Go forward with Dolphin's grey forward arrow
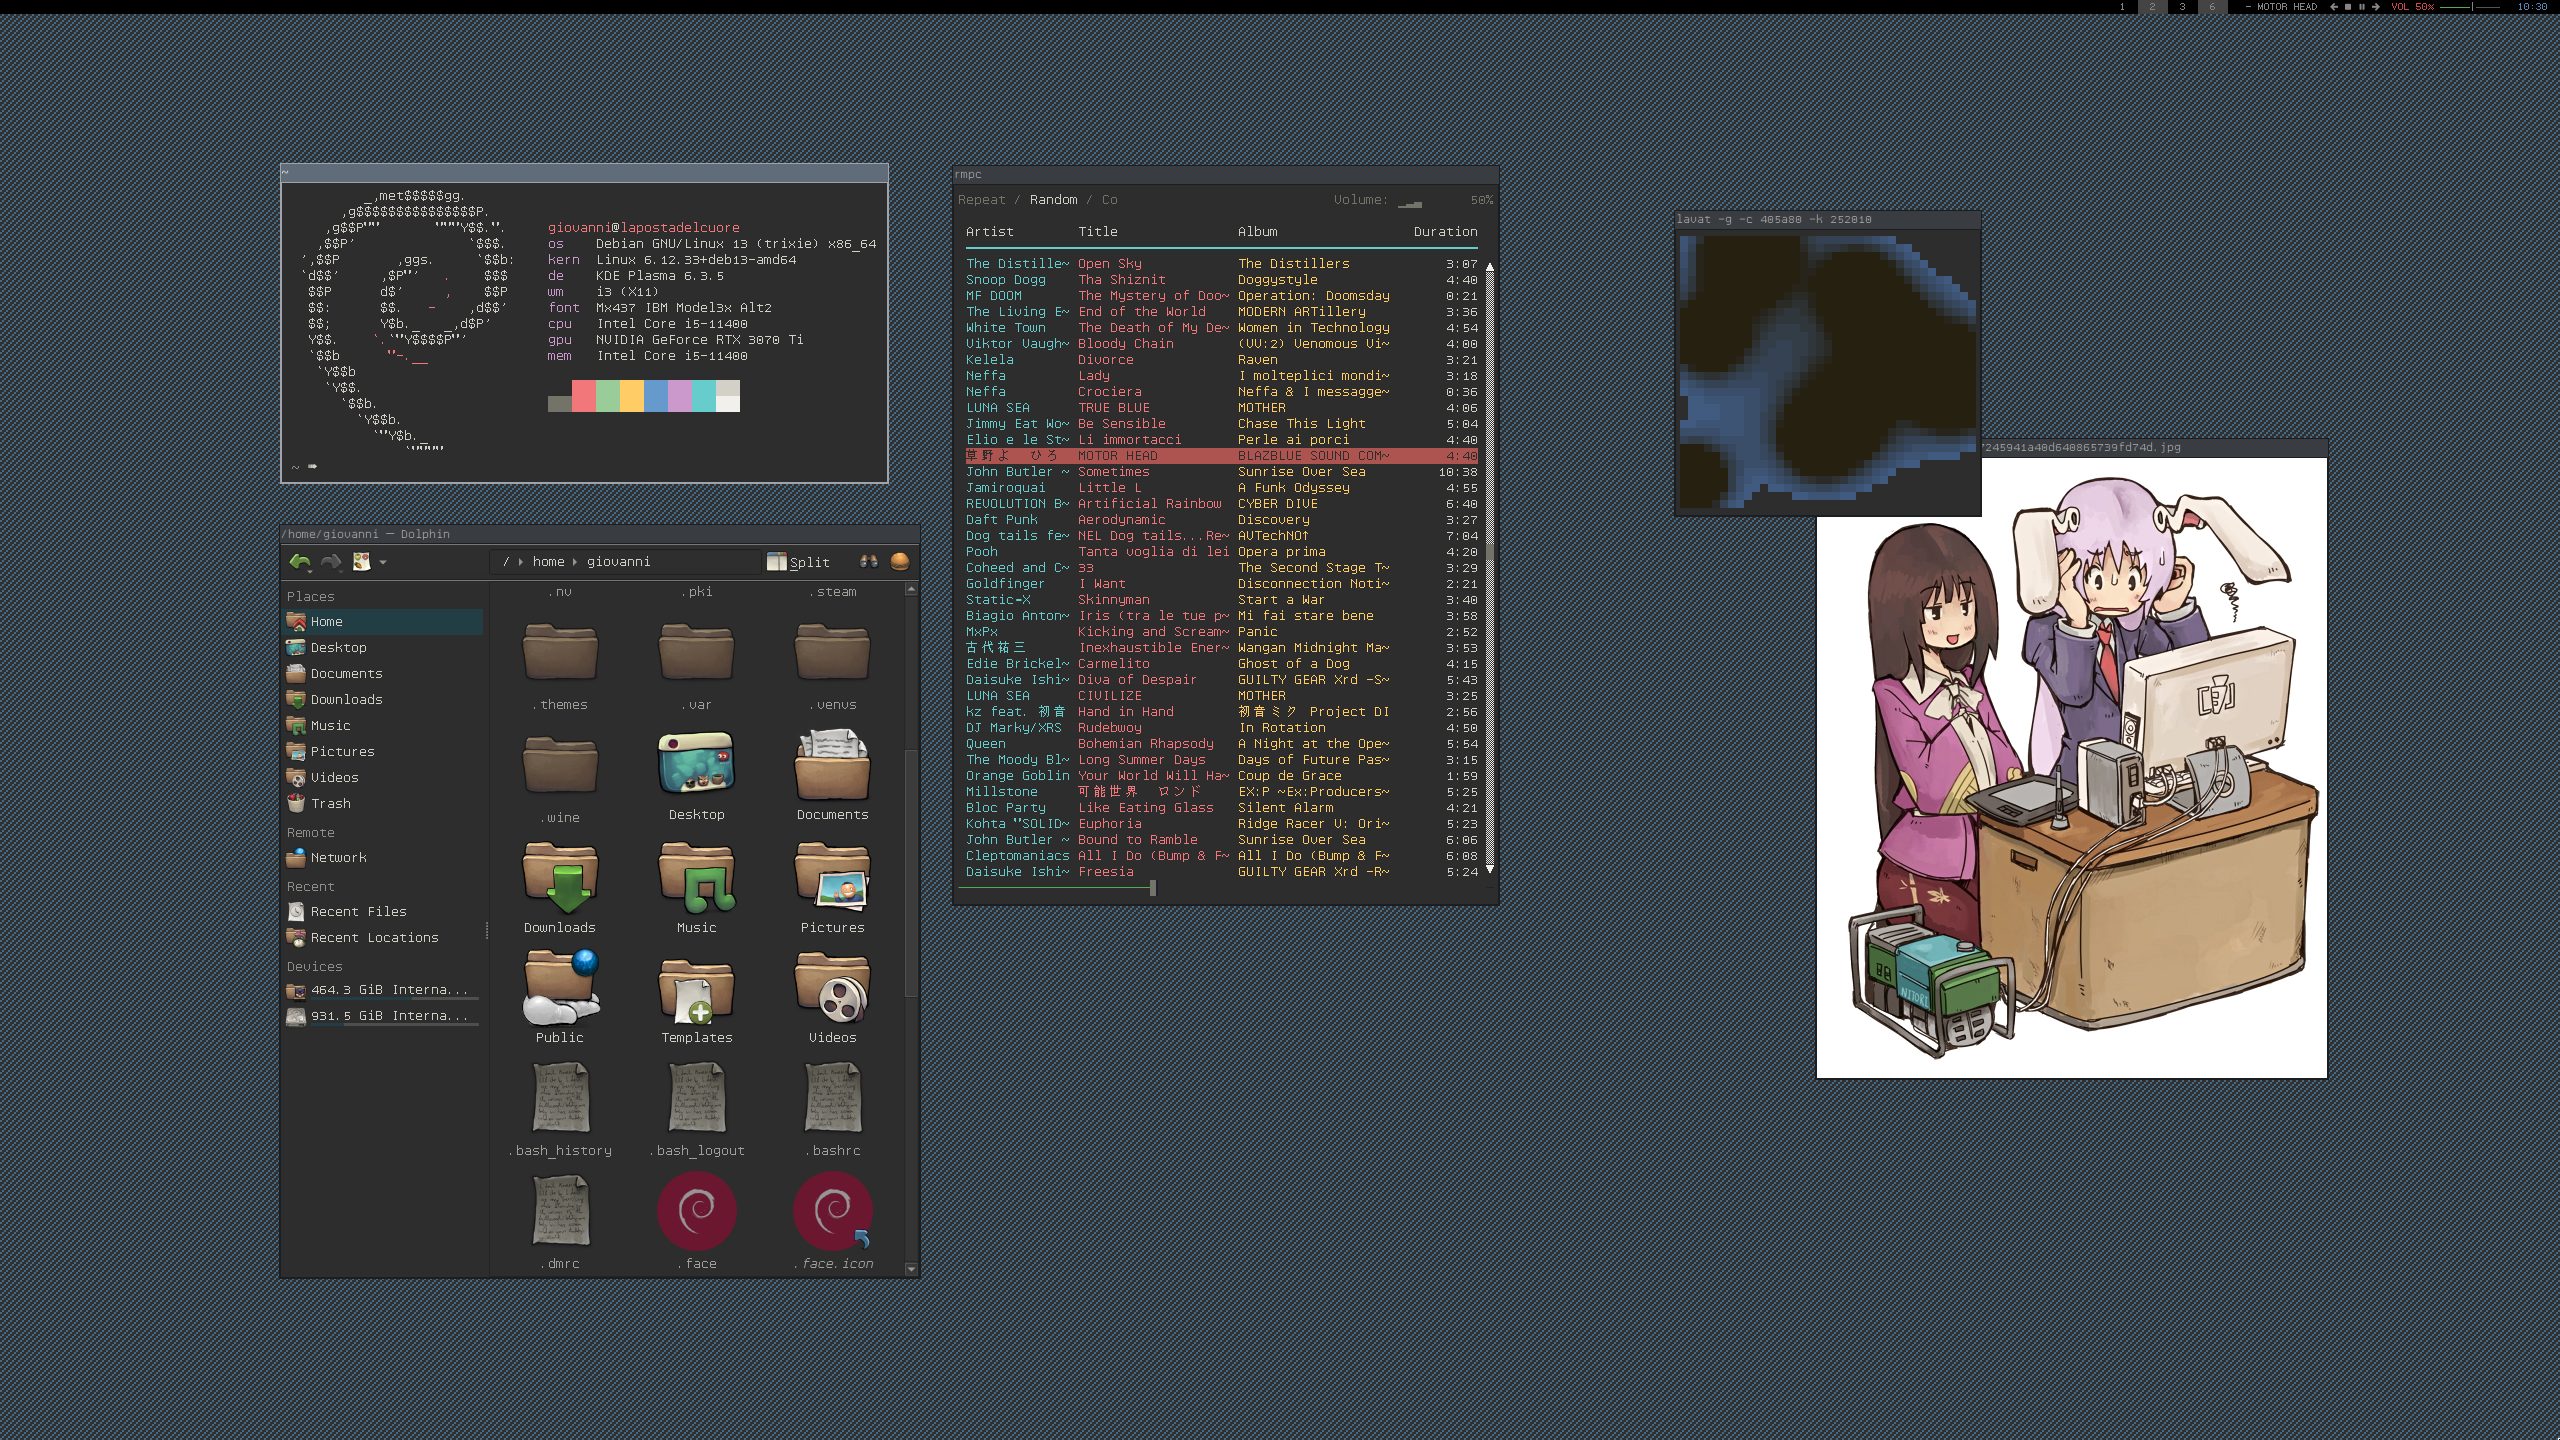Image resolution: width=2560 pixels, height=1440 pixels. point(331,562)
